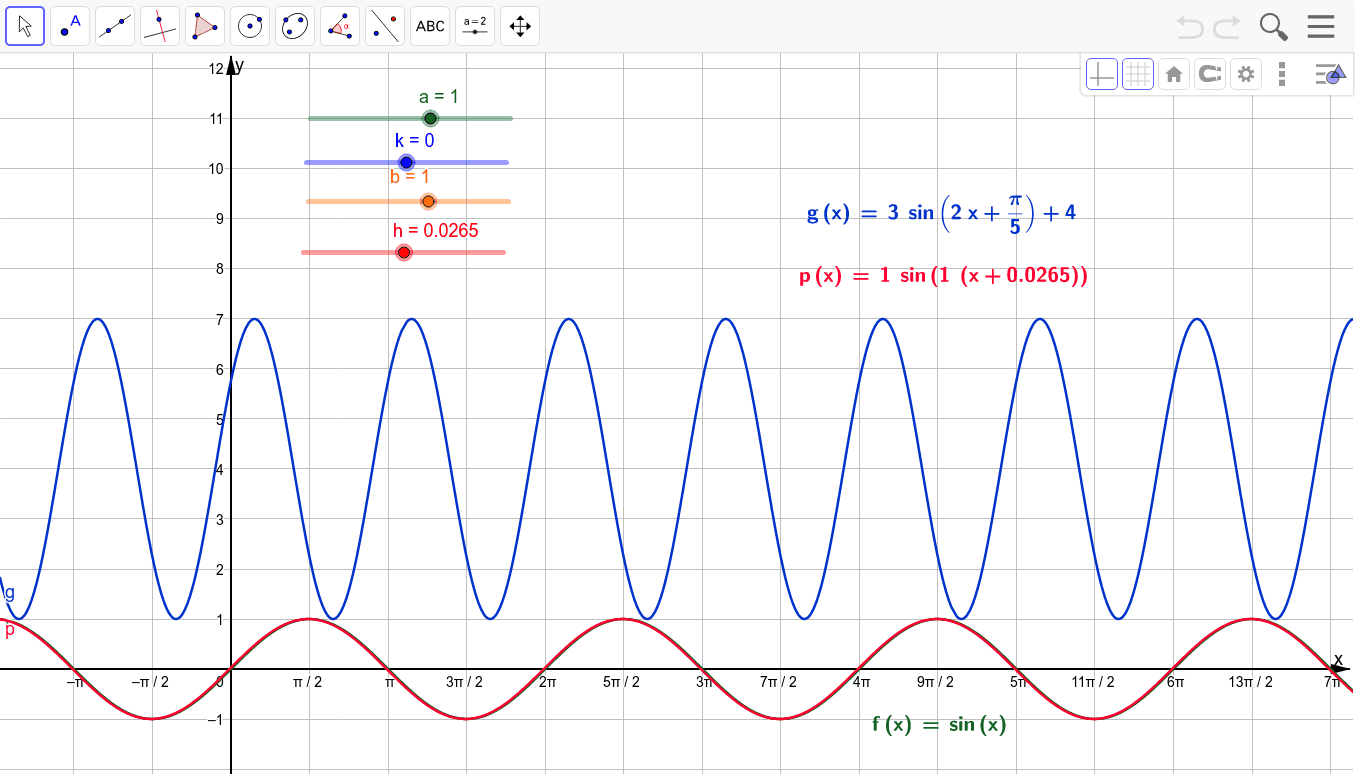Select the Move Graphics View tool
The image size is (1355, 776).
(x=520, y=26)
